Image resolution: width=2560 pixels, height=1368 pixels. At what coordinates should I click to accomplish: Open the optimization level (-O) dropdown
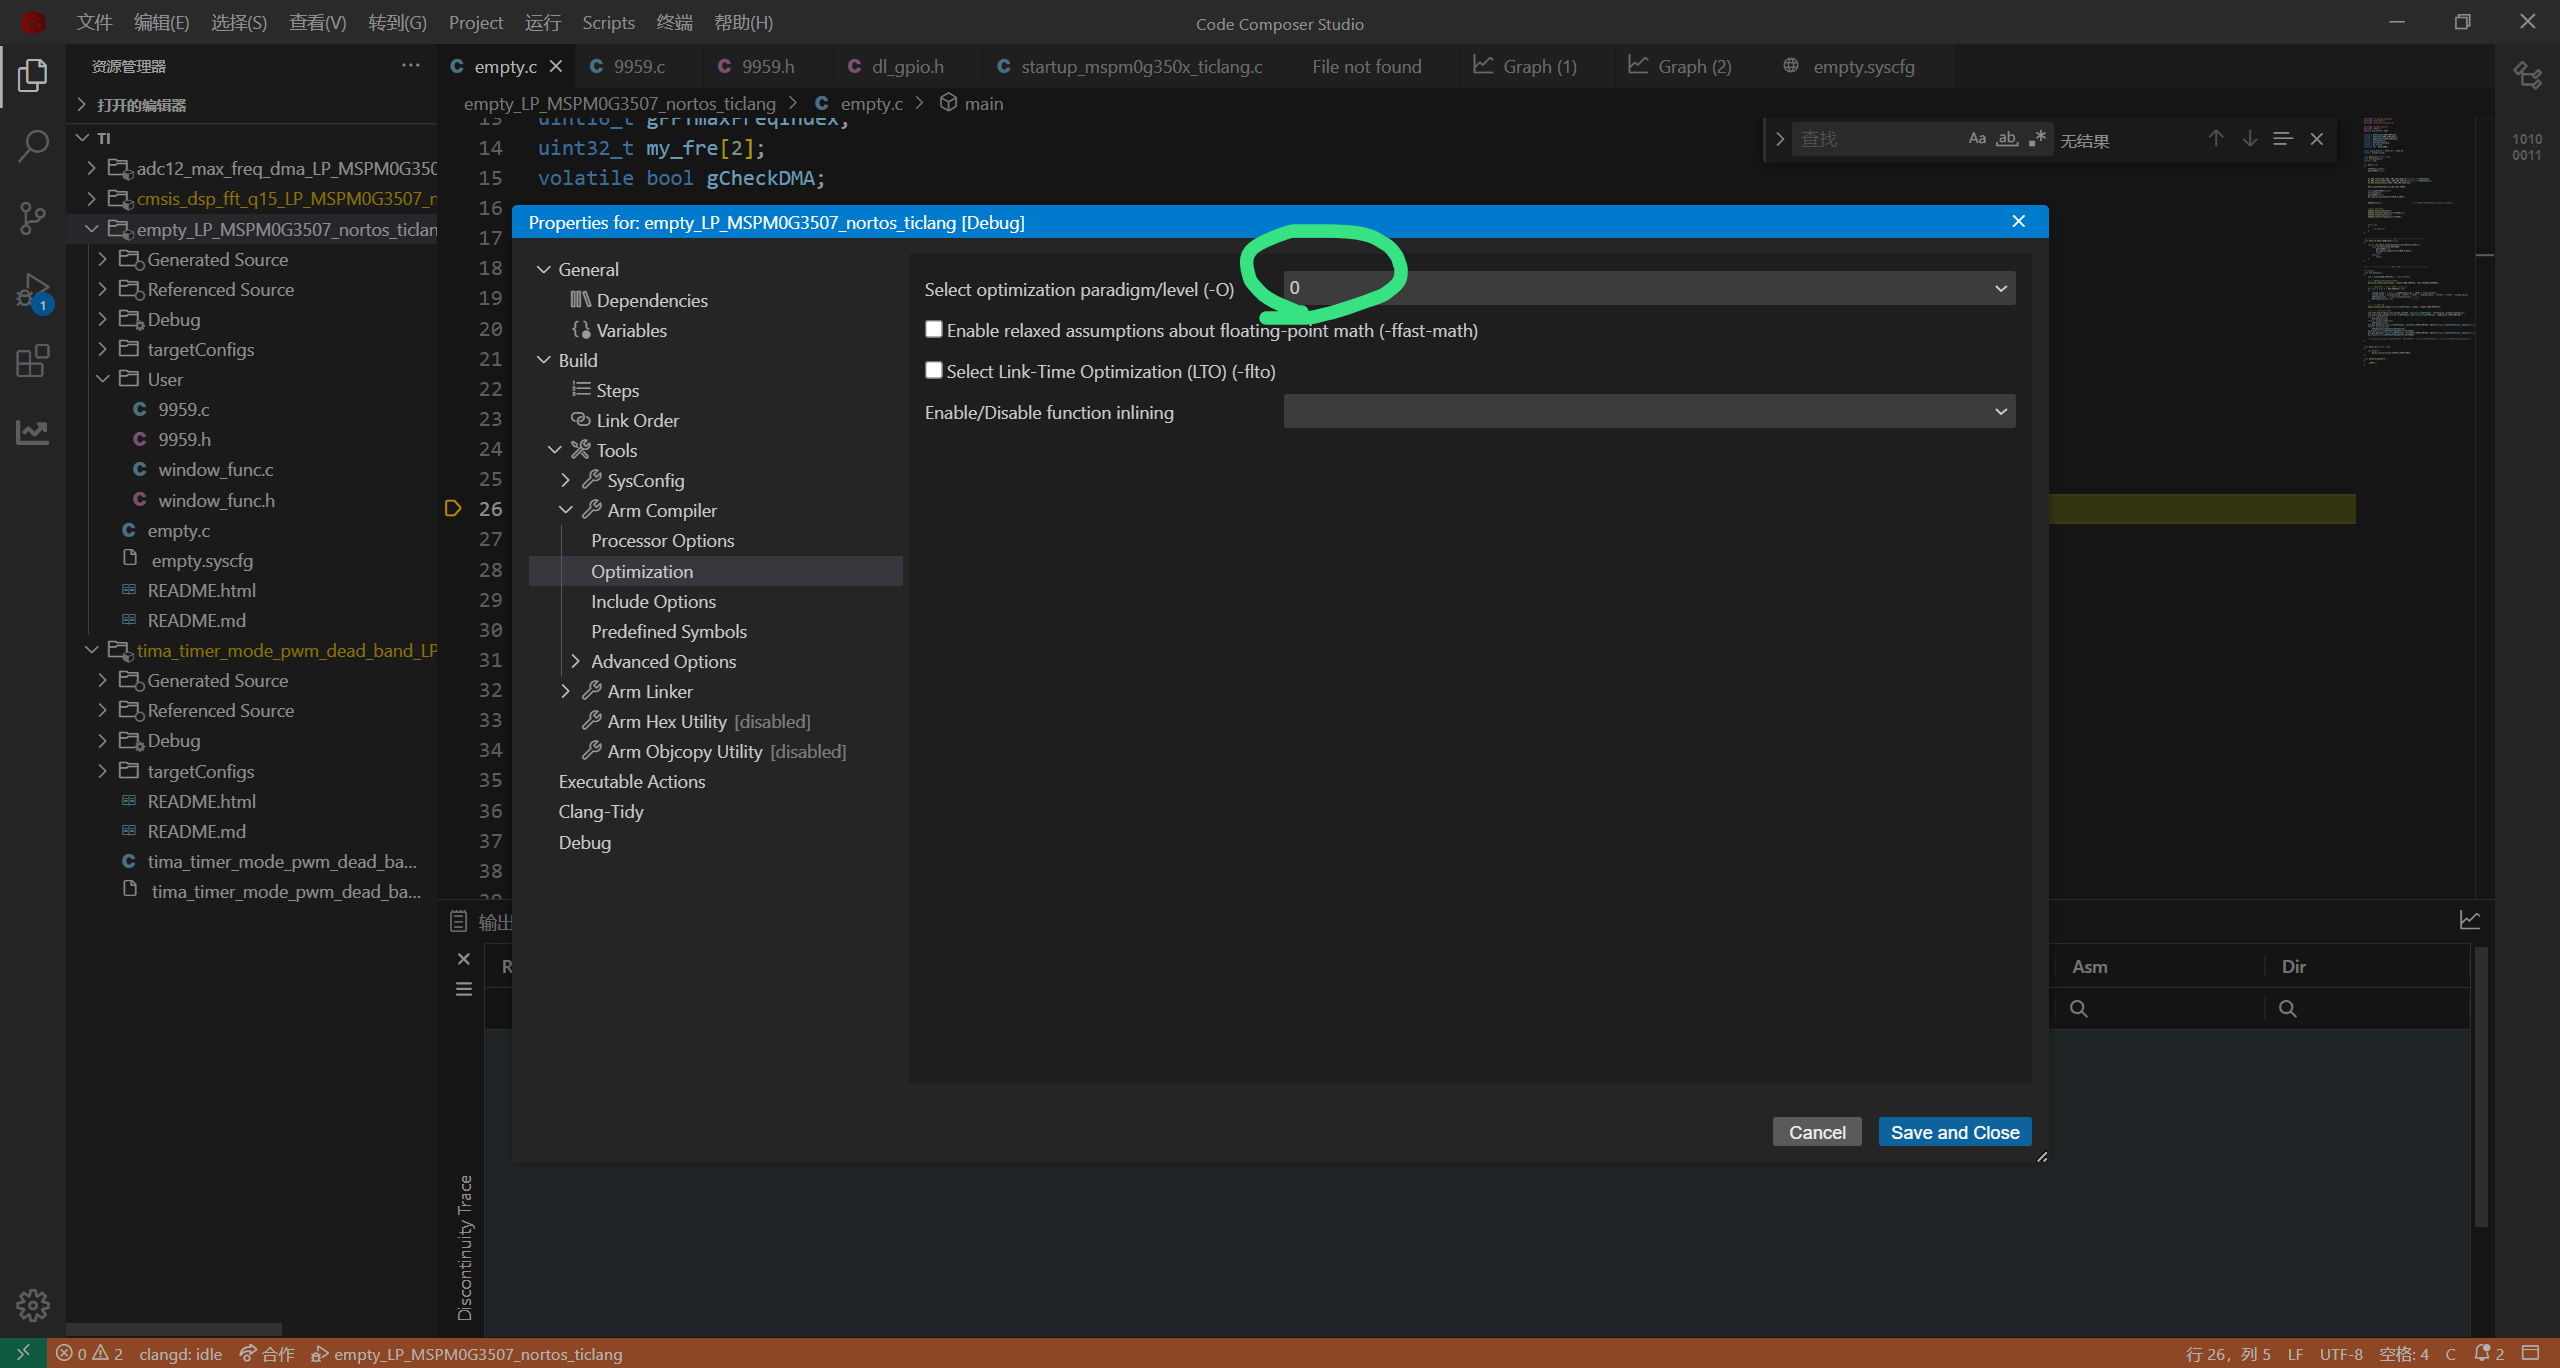click(1648, 288)
